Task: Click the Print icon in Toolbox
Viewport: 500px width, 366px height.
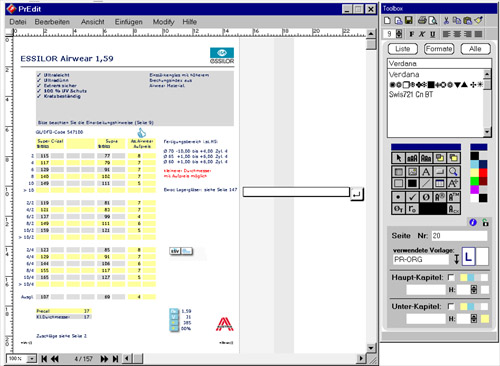Action: click(x=422, y=21)
